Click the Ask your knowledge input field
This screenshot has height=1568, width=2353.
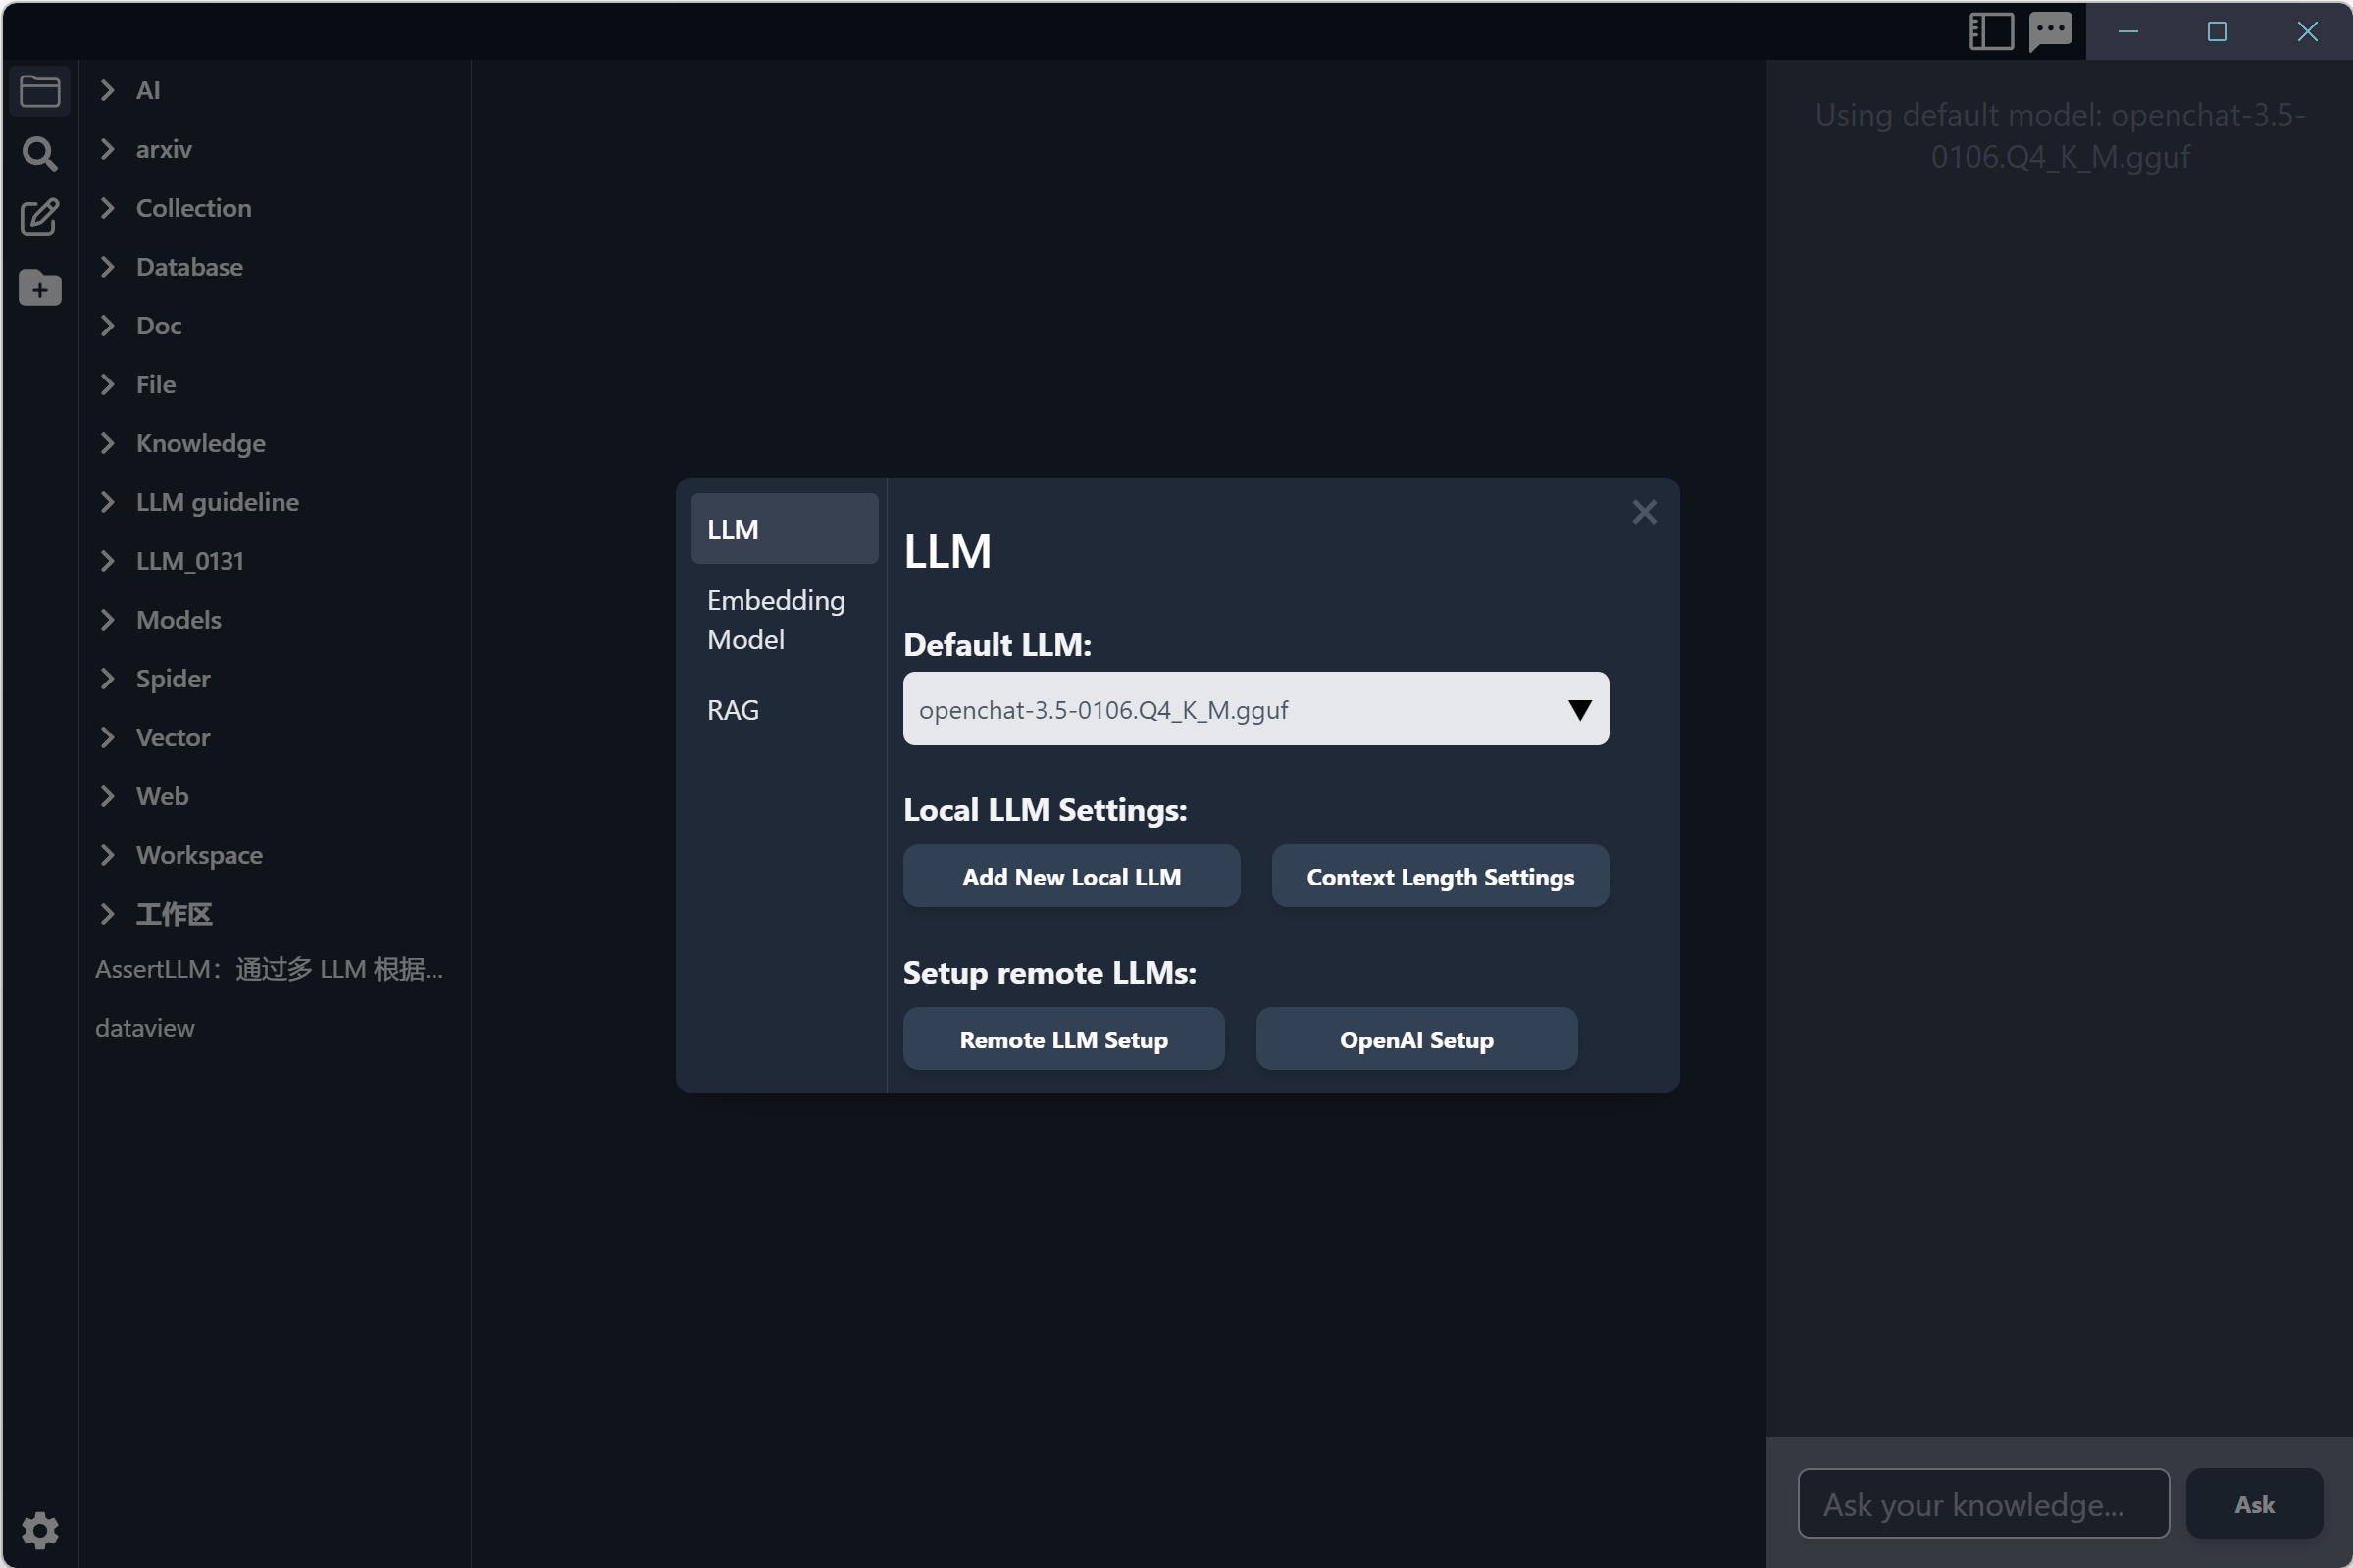[x=1982, y=1504]
